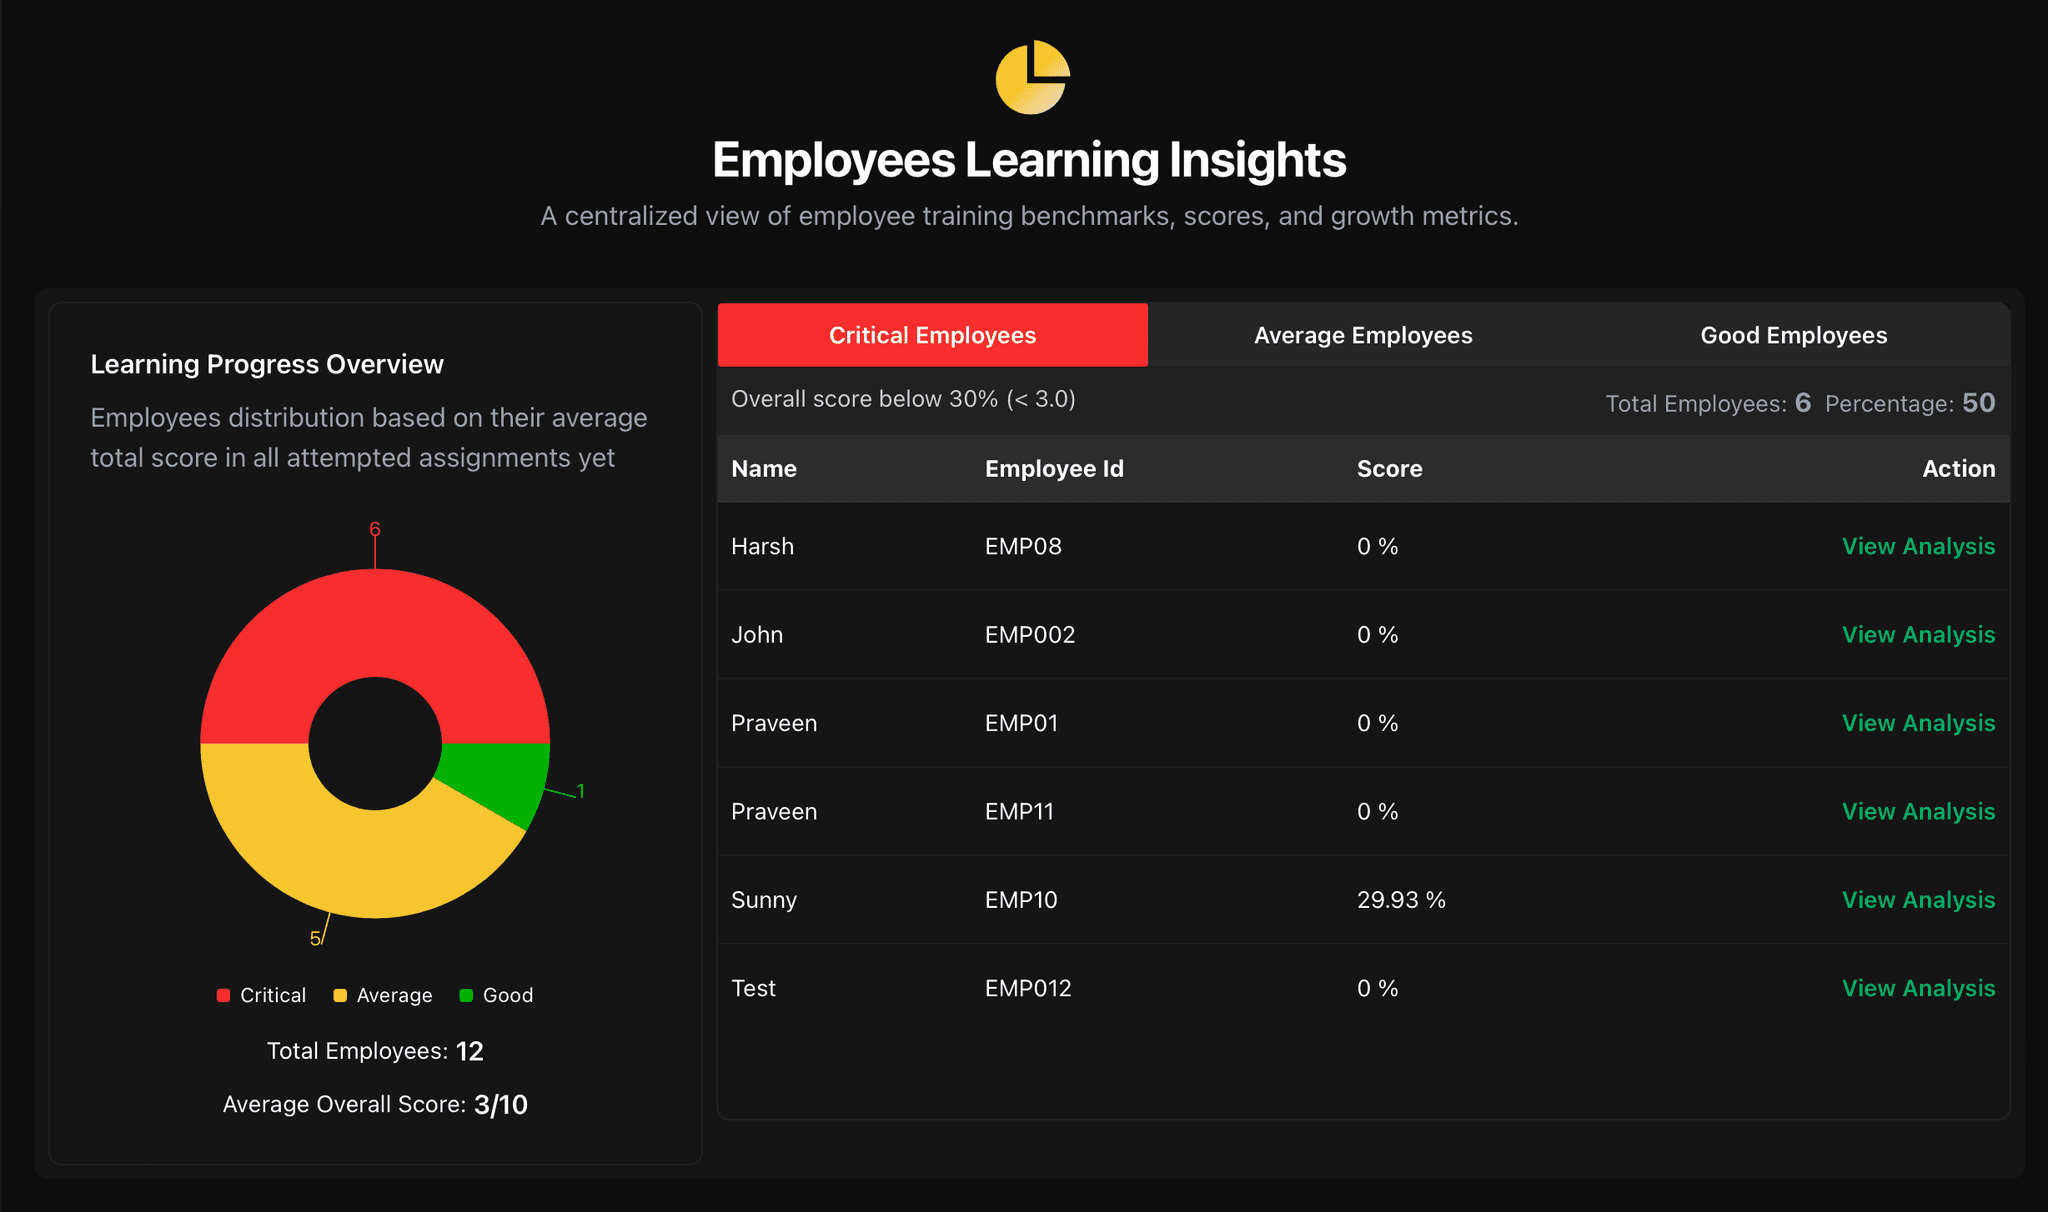The image size is (2048, 1212).
Task: Open View Analysis for John EMP002
Action: (x=1917, y=635)
